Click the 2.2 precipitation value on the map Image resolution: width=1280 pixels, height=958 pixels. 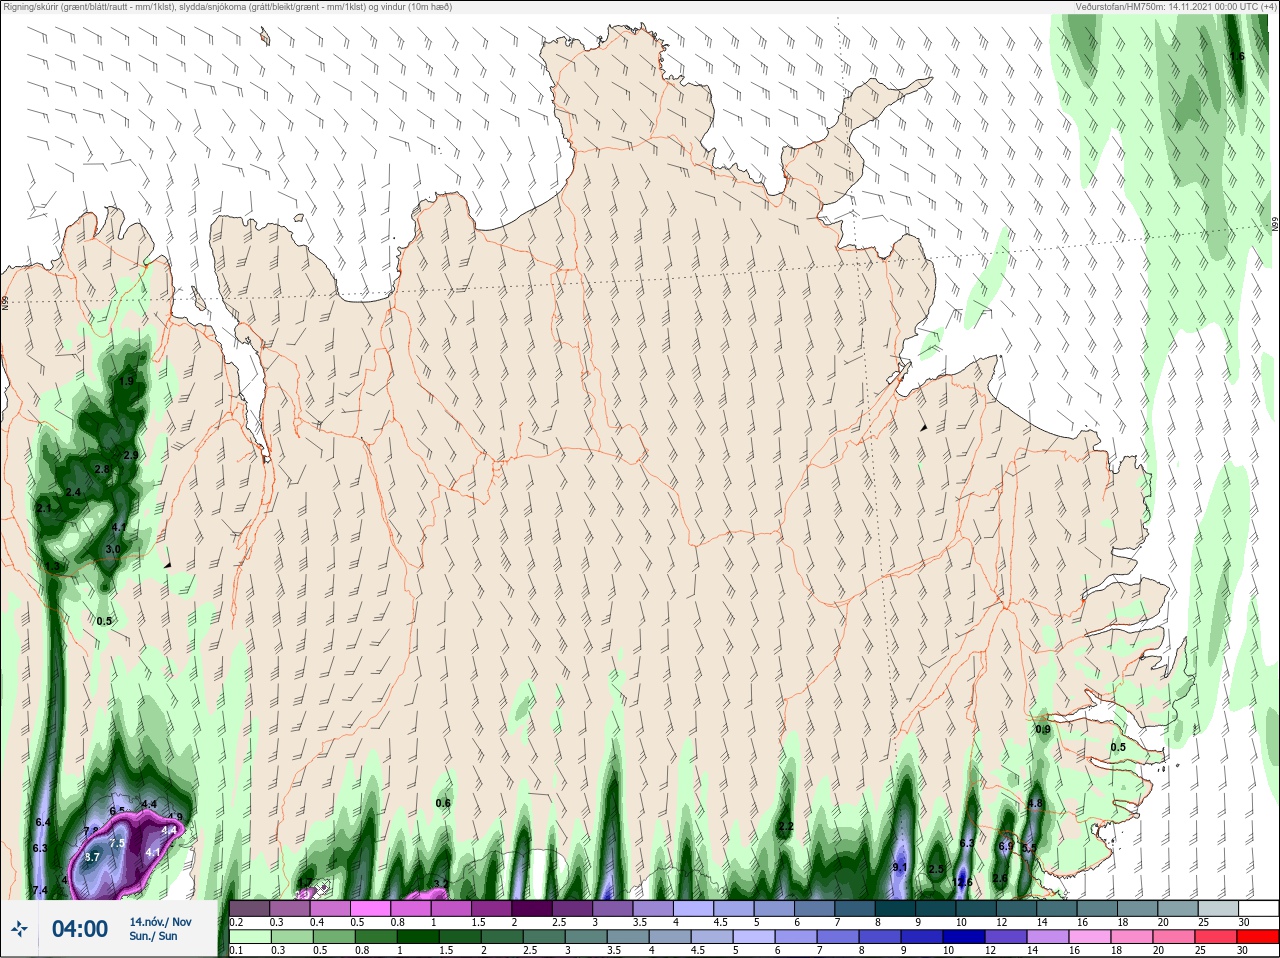coord(786,826)
